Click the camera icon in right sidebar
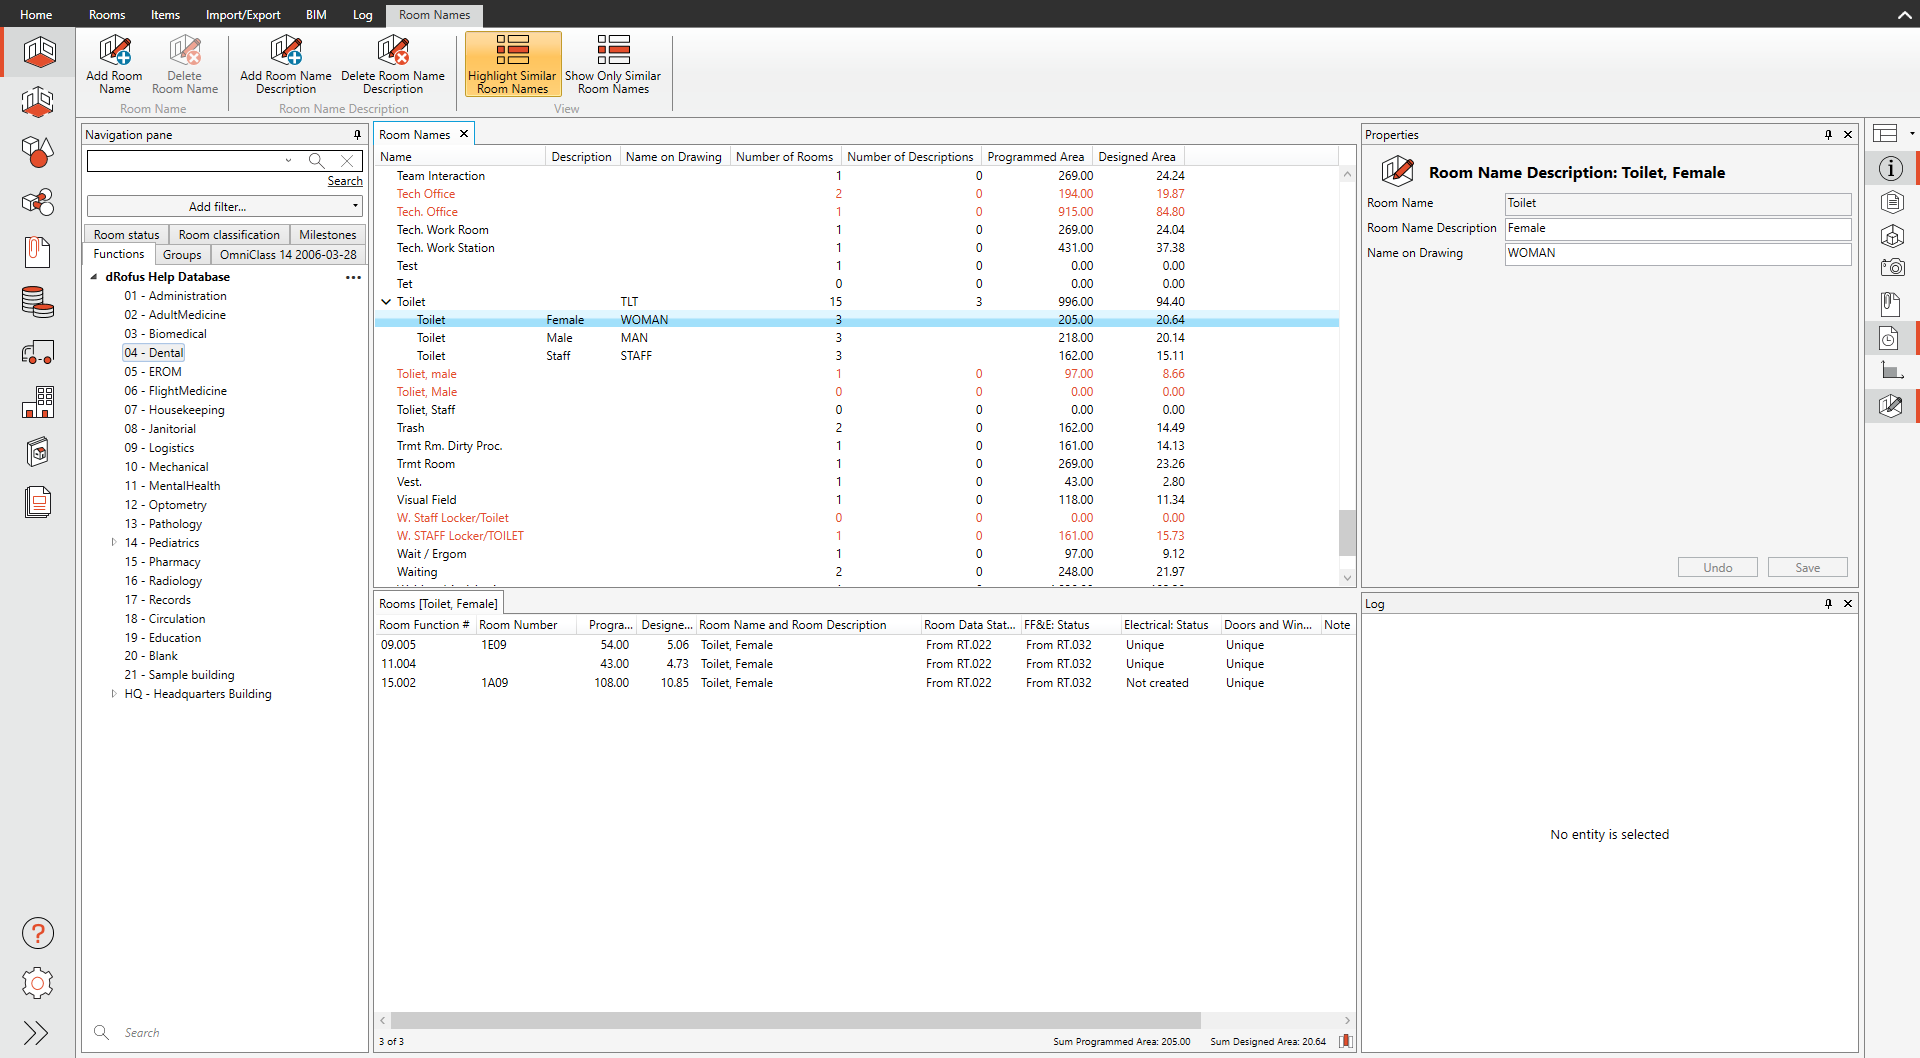This screenshot has width=1920, height=1058. [x=1890, y=268]
